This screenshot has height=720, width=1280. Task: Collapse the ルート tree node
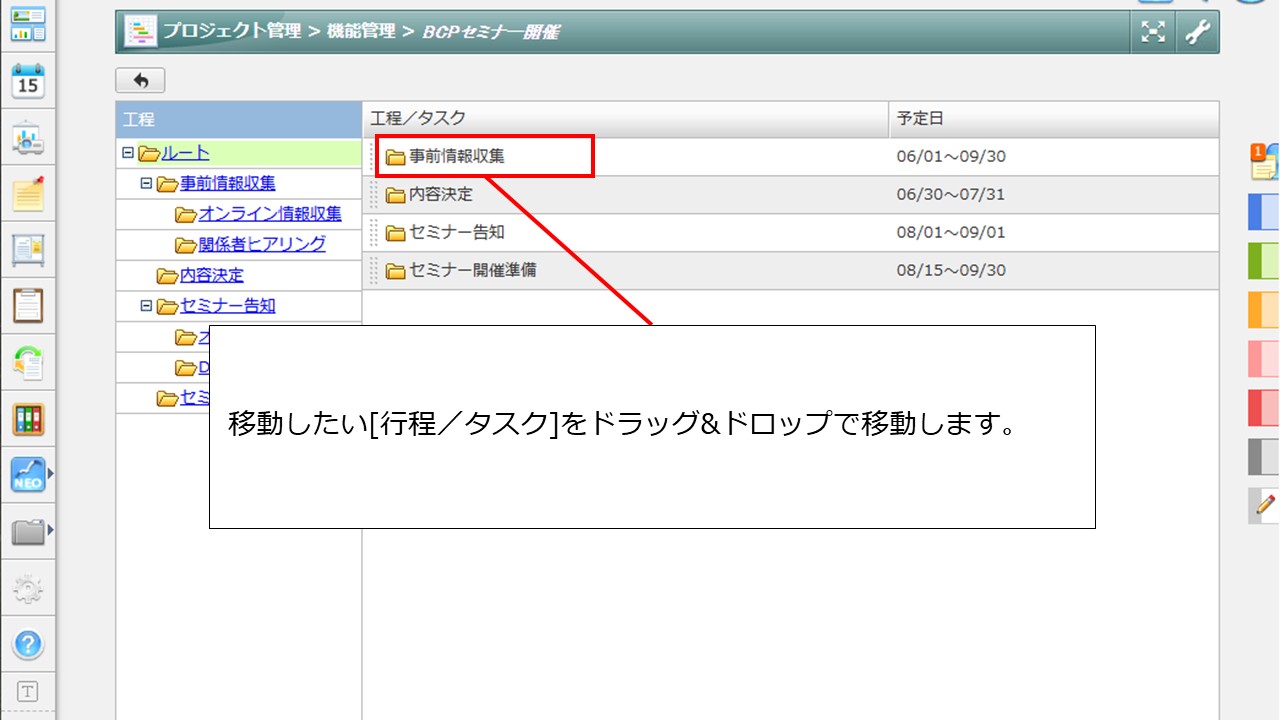[127, 153]
